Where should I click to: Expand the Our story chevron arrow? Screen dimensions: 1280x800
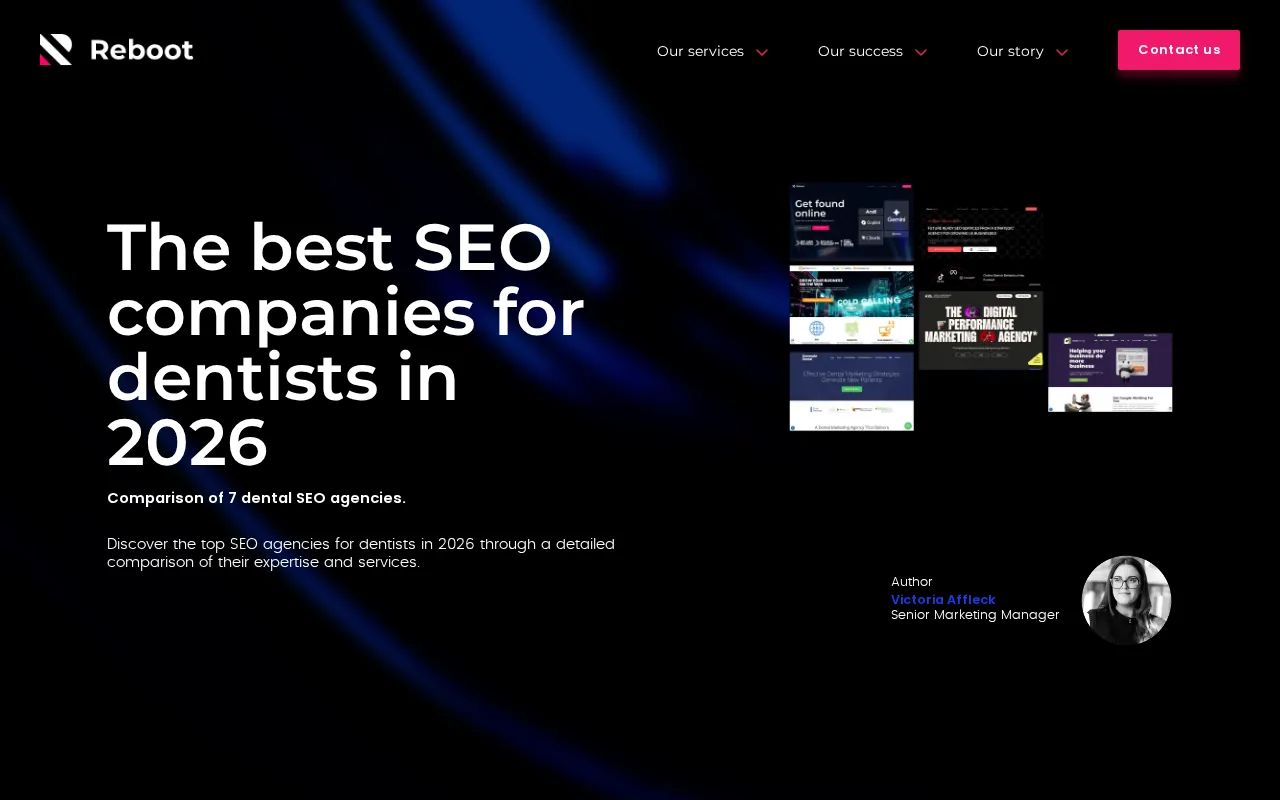tap(1062, 52)
